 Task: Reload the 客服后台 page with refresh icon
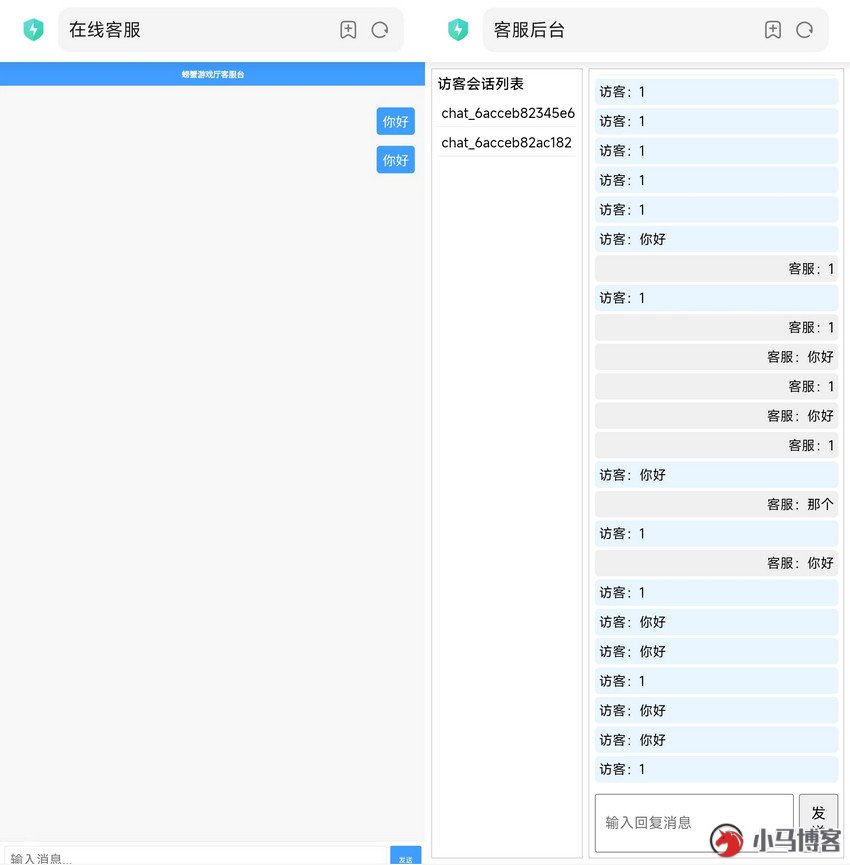(x=804, y=30)
